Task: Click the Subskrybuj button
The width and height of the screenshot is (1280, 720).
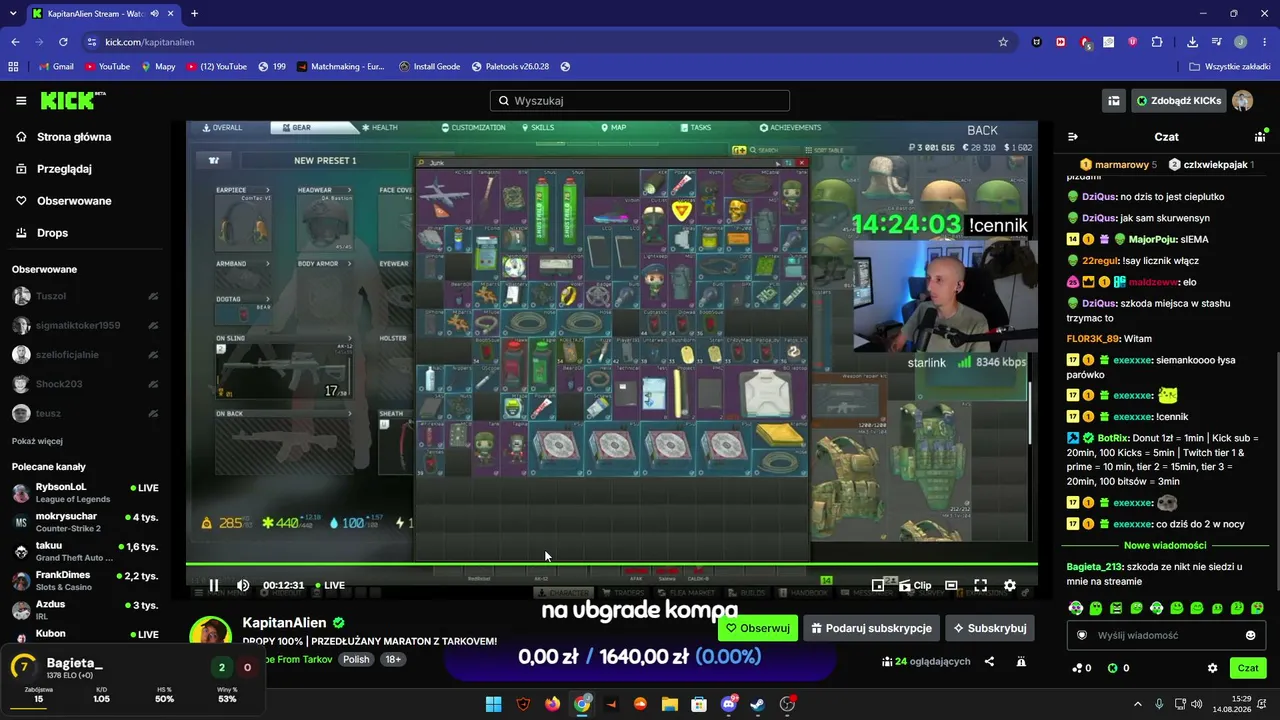Action: [990, 628]
